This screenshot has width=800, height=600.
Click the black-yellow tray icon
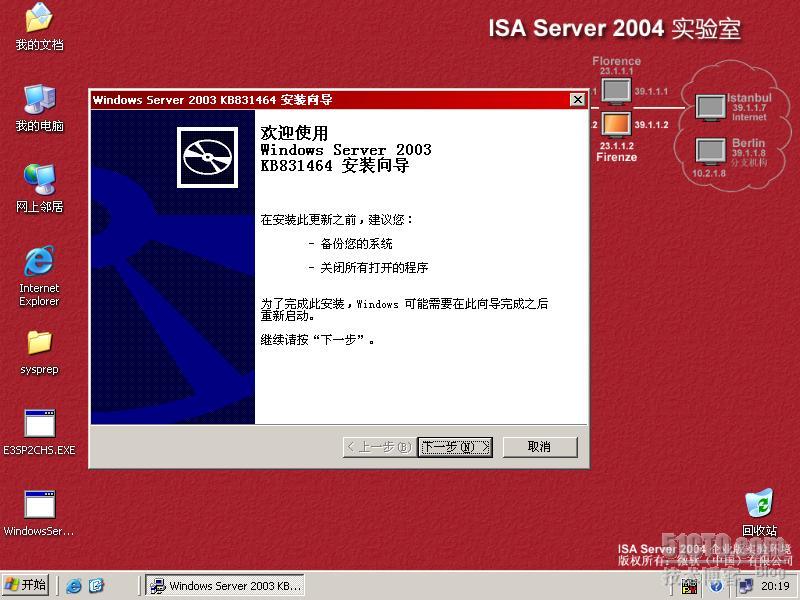click(689, 586)
